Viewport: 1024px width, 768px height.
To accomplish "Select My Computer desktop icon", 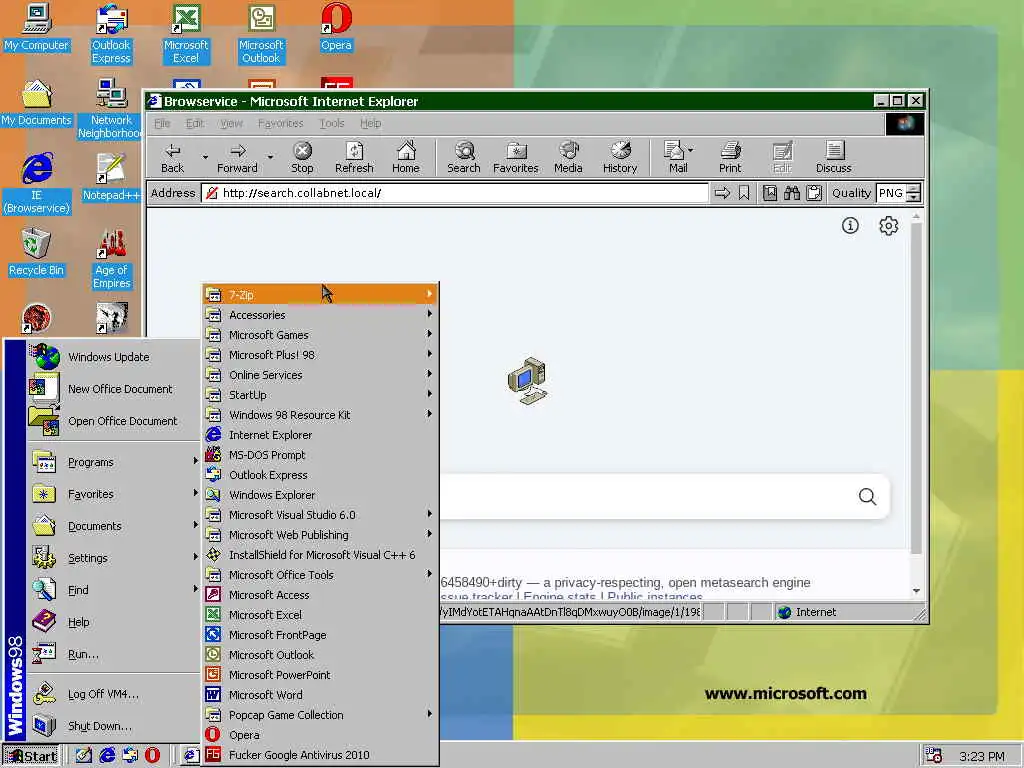I will tap(36, 27).
